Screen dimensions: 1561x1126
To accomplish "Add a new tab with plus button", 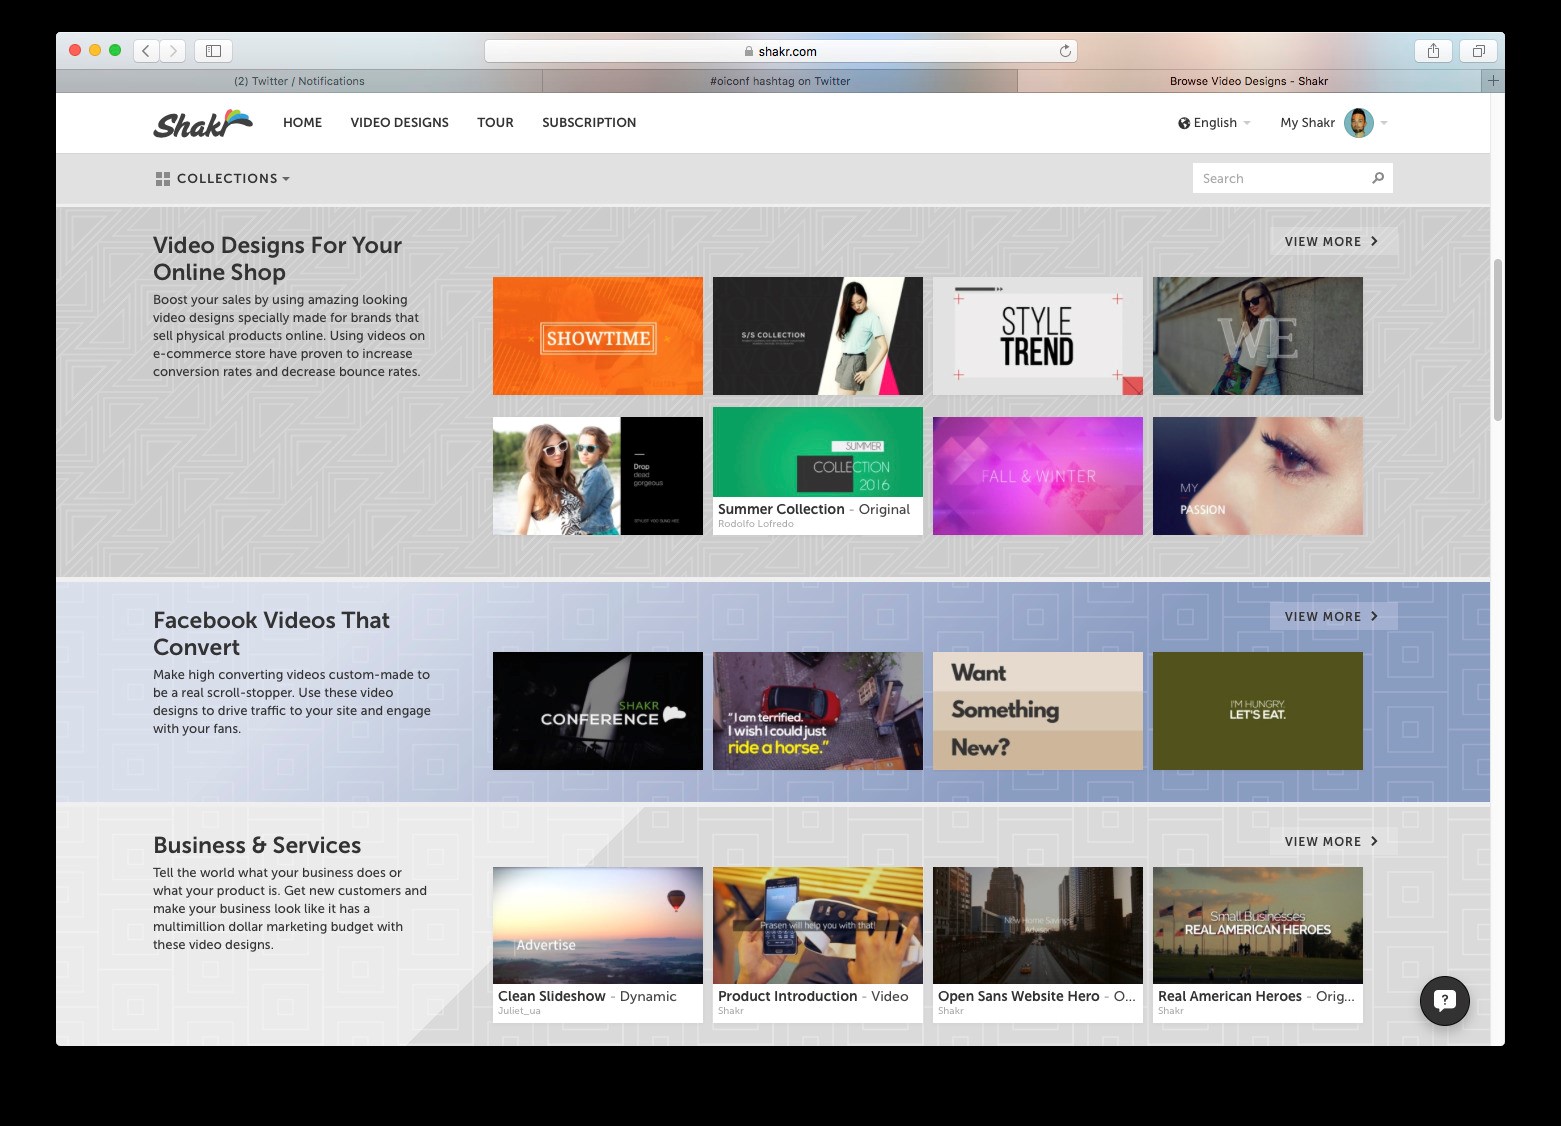I will pos(1493,81).
